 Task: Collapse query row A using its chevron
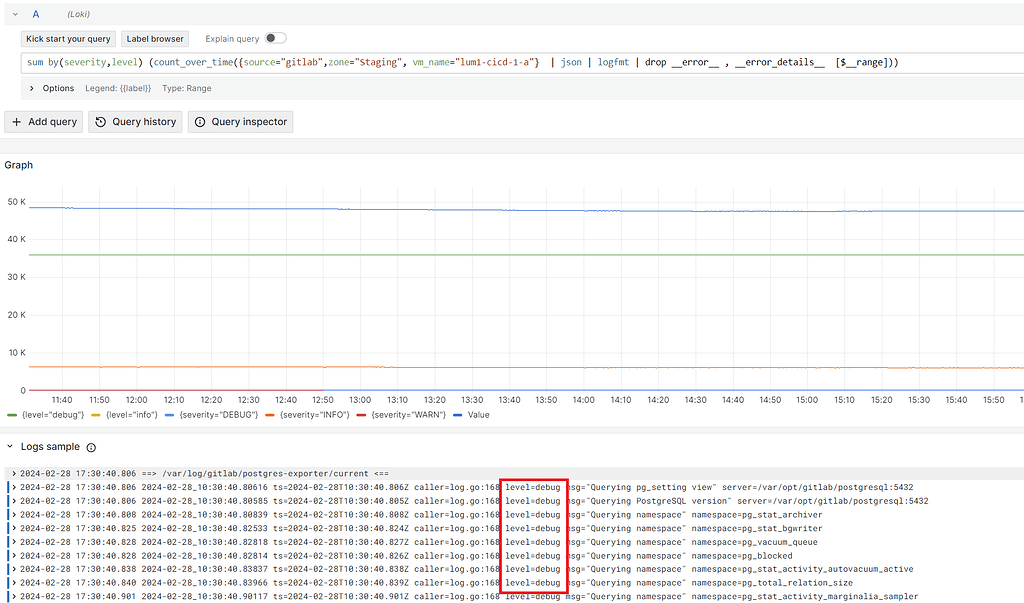point(14,14)
